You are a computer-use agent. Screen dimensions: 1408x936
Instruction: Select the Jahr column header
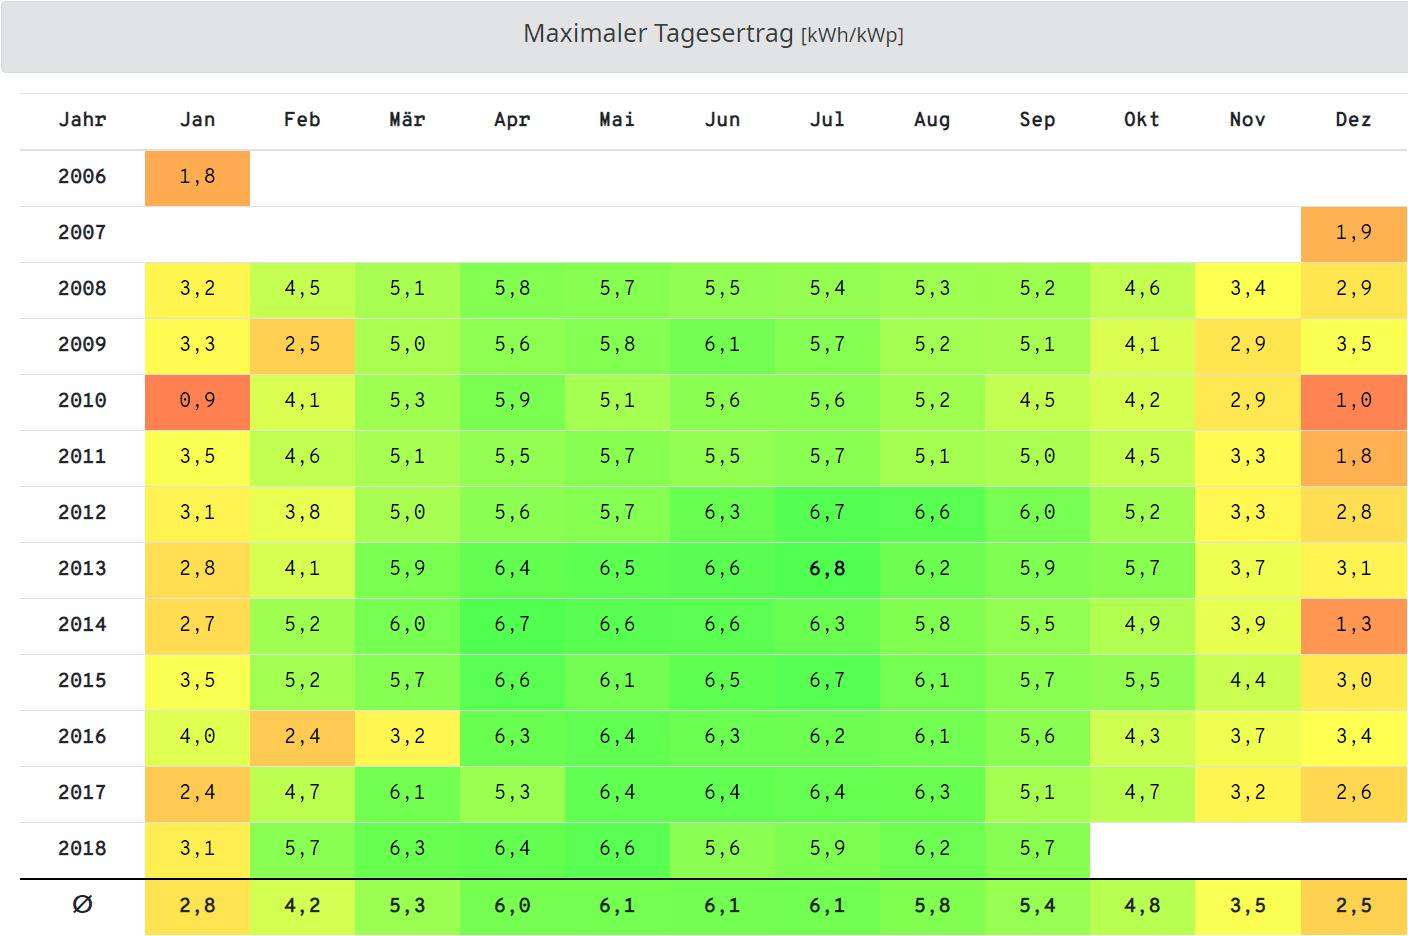[82, 120]
